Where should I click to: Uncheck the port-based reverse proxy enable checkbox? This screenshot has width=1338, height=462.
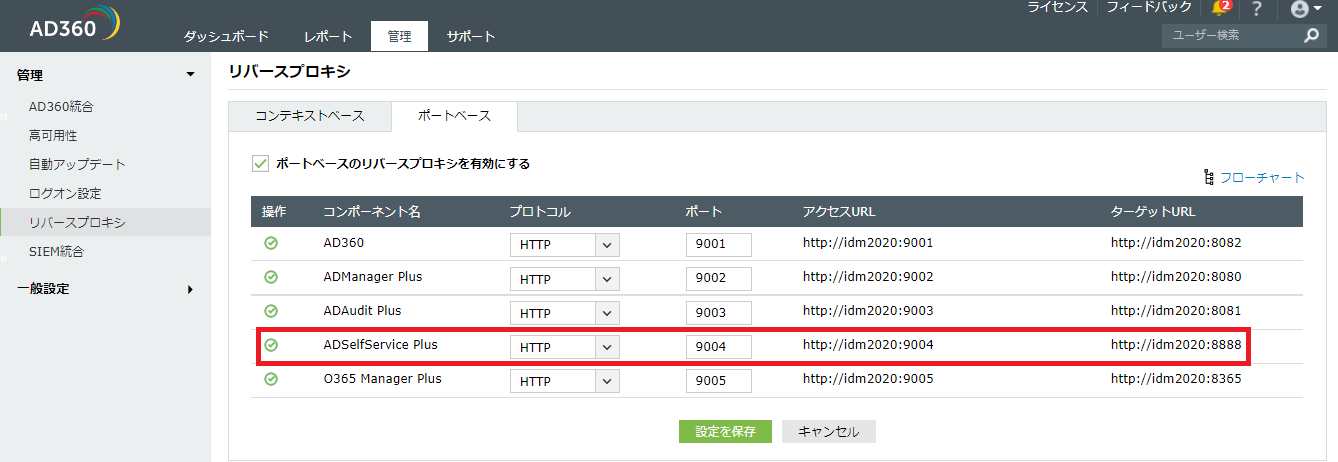coord(261,163)
